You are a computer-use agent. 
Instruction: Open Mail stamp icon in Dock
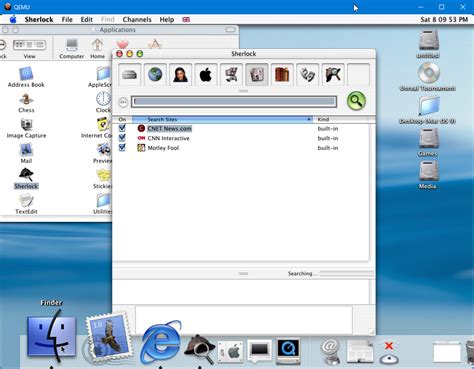tap(109, 338)
